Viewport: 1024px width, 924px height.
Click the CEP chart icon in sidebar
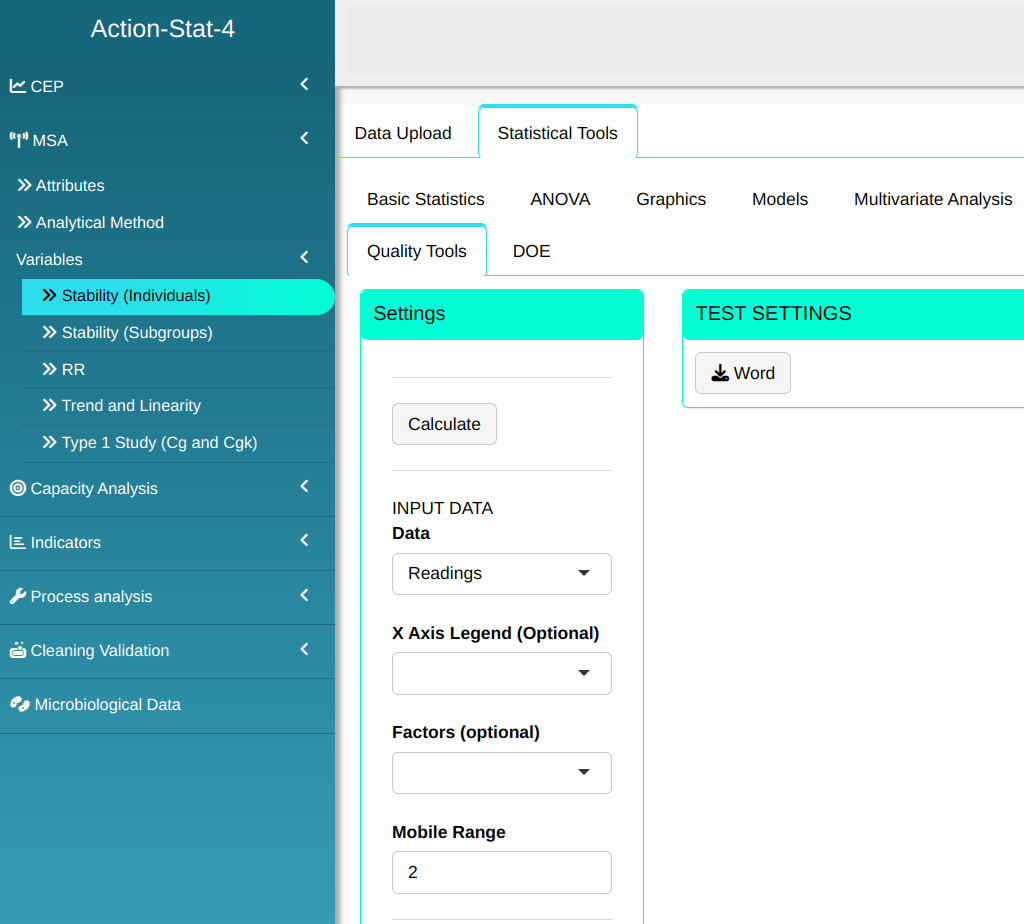[x=18, y=86]
